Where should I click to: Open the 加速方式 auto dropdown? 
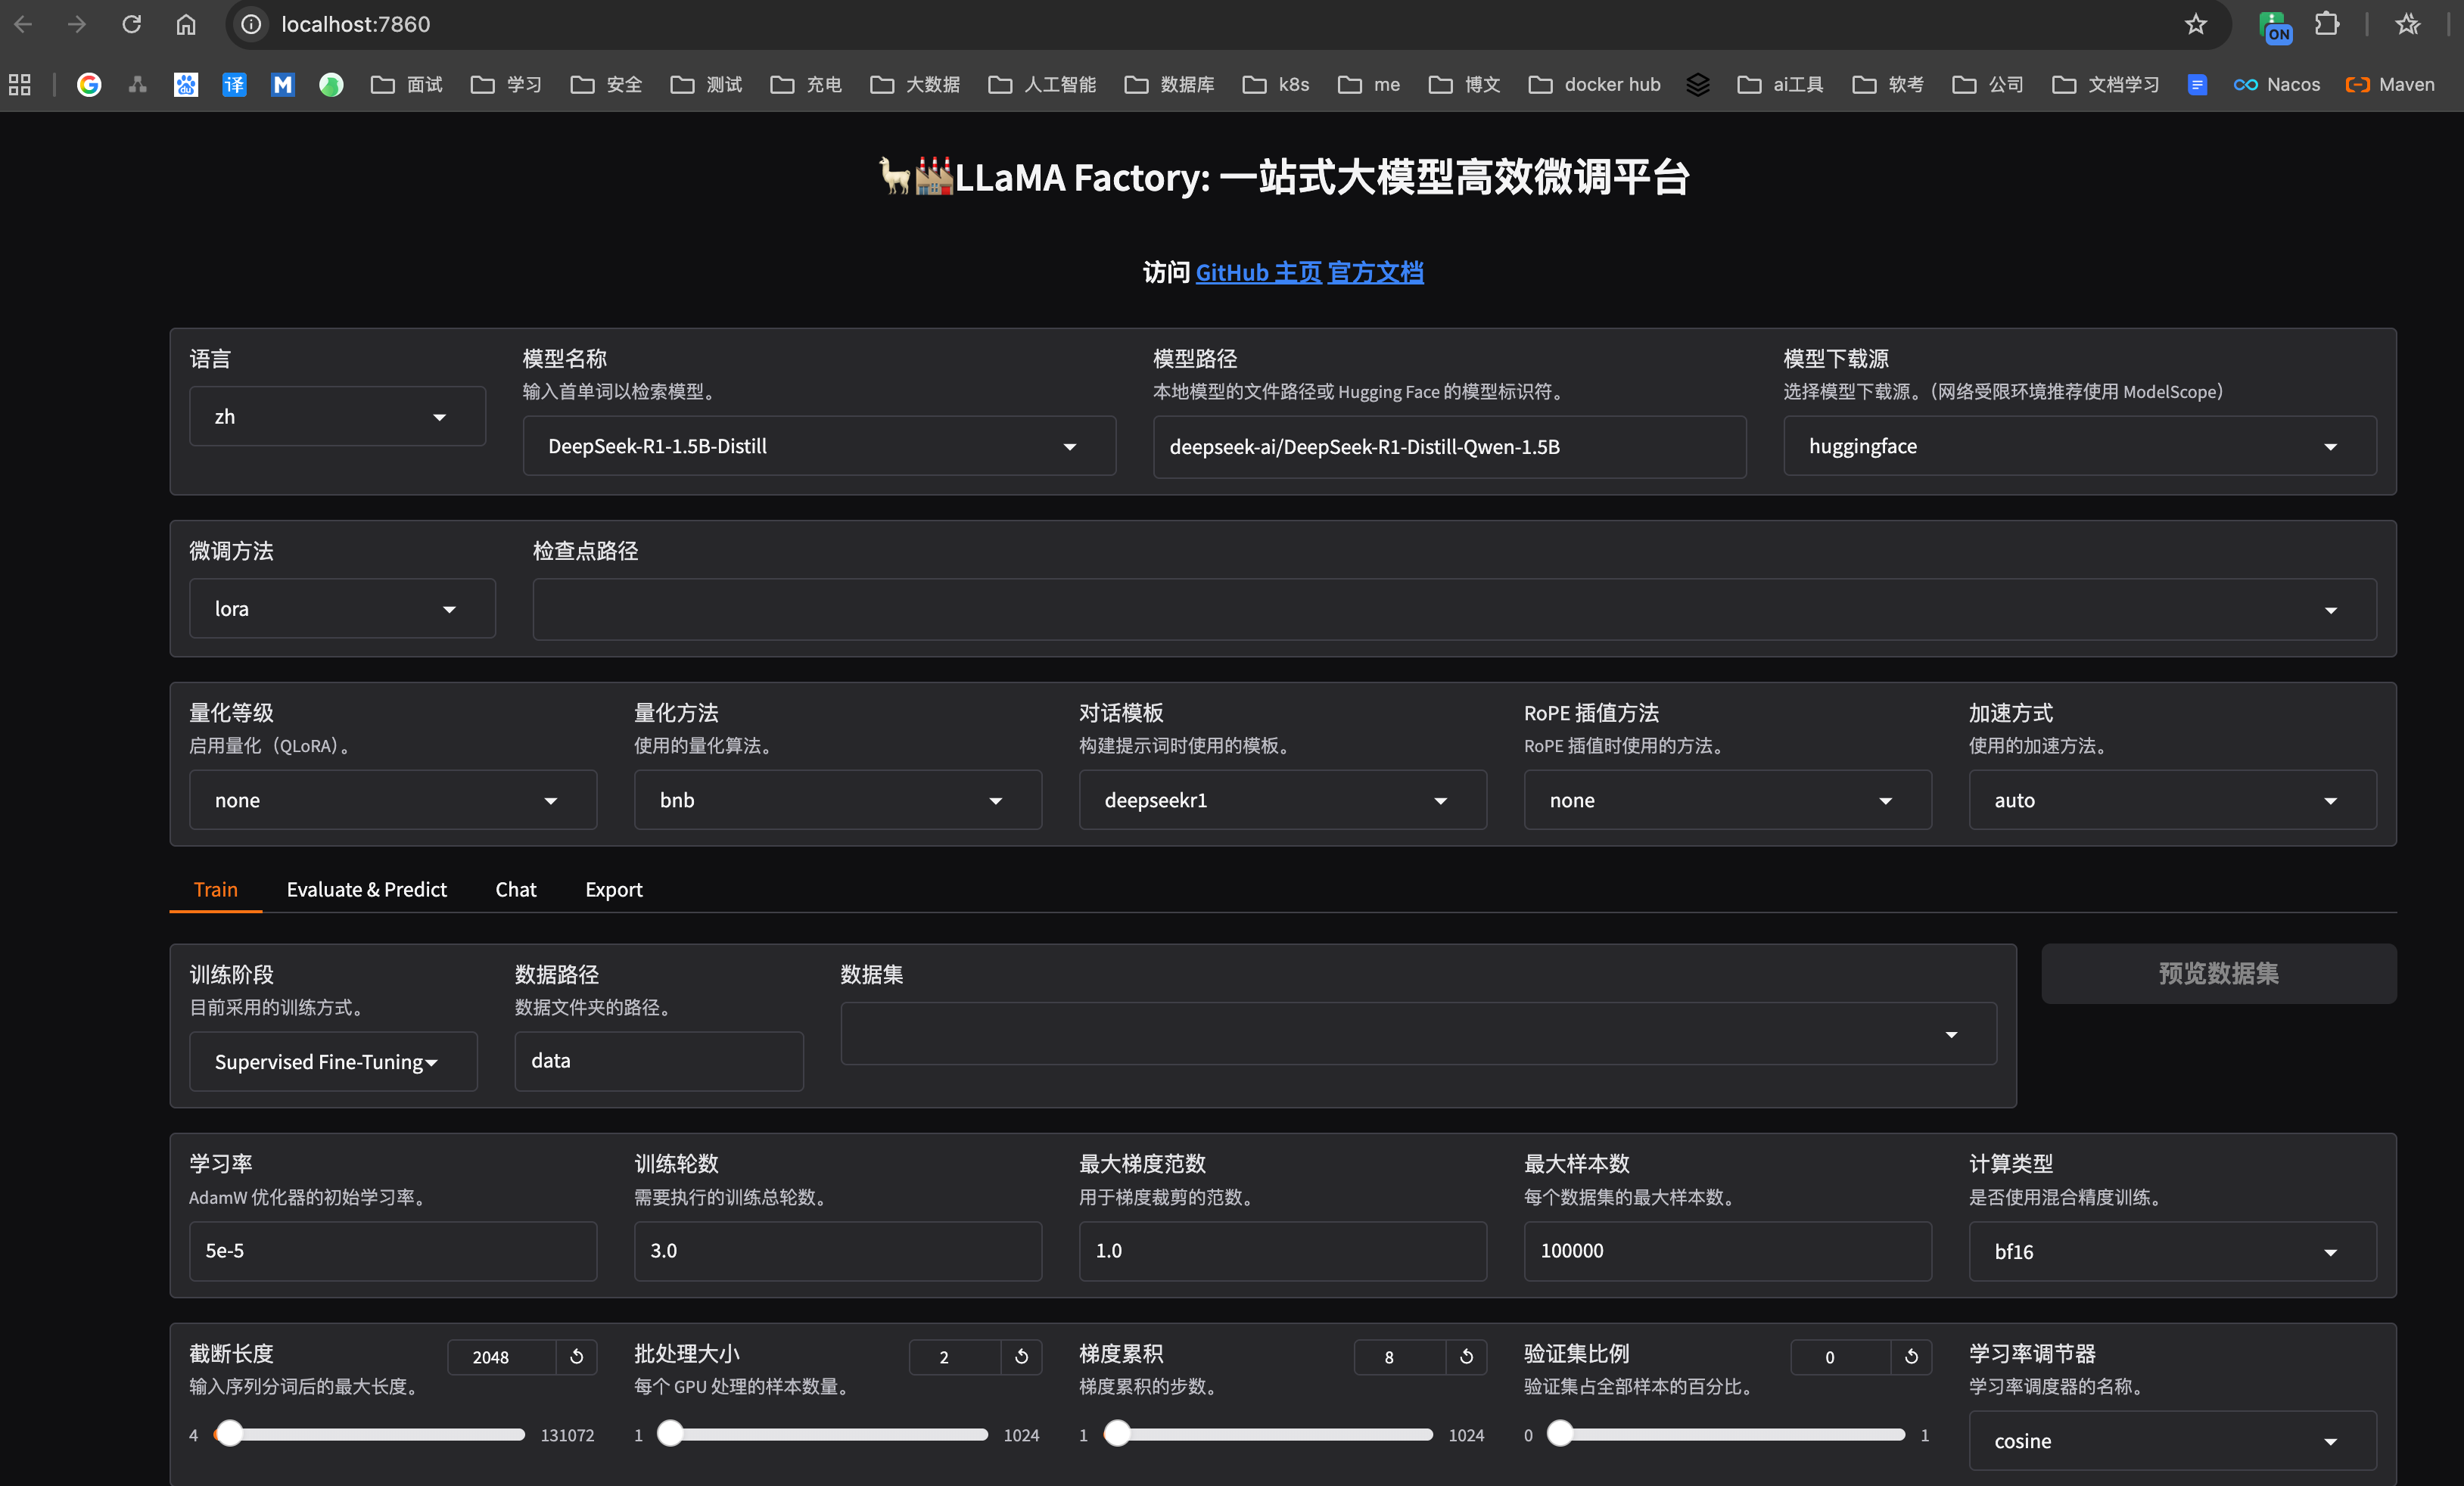coord(2173,800)
